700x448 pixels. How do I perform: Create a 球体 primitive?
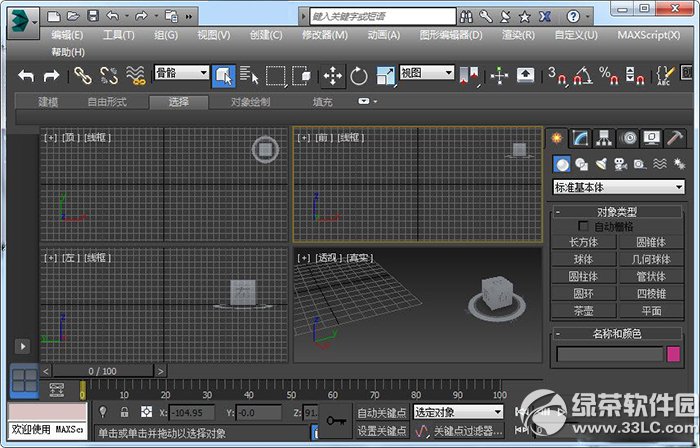[584, 259]
